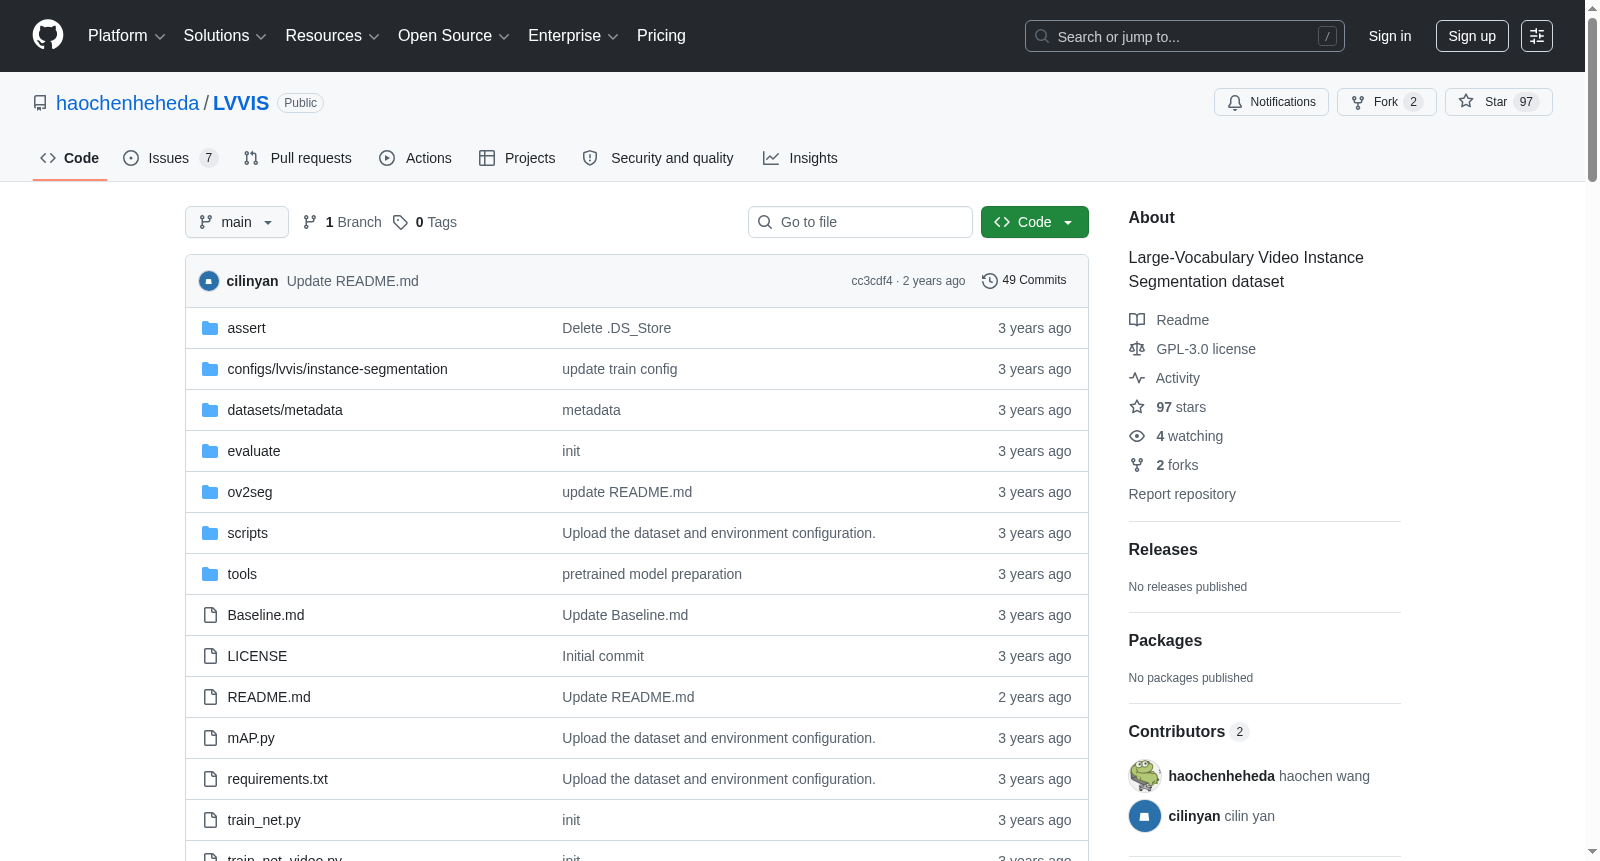Expand the Solutions menu
Viewport: 1600px width, 861px height.
[225, 36]
